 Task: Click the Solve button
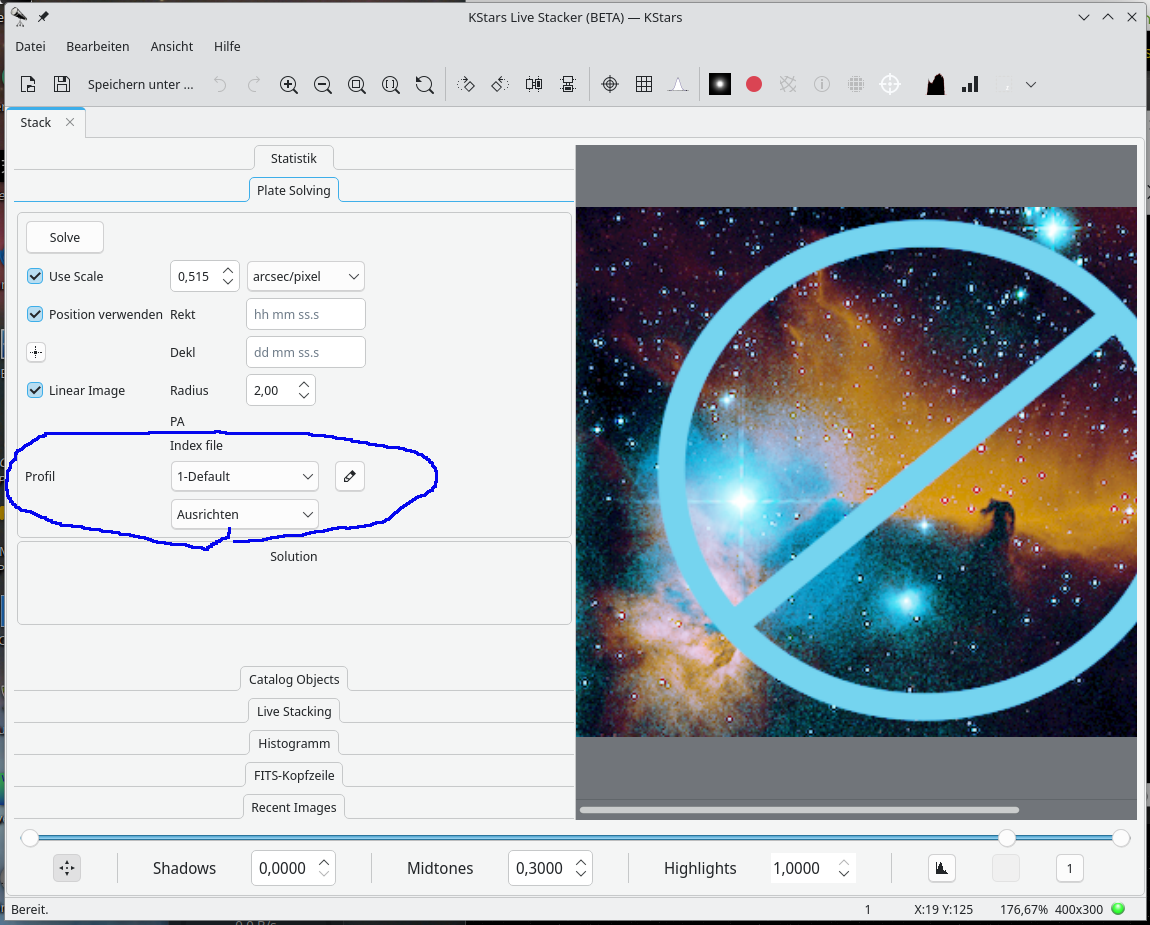65,237
